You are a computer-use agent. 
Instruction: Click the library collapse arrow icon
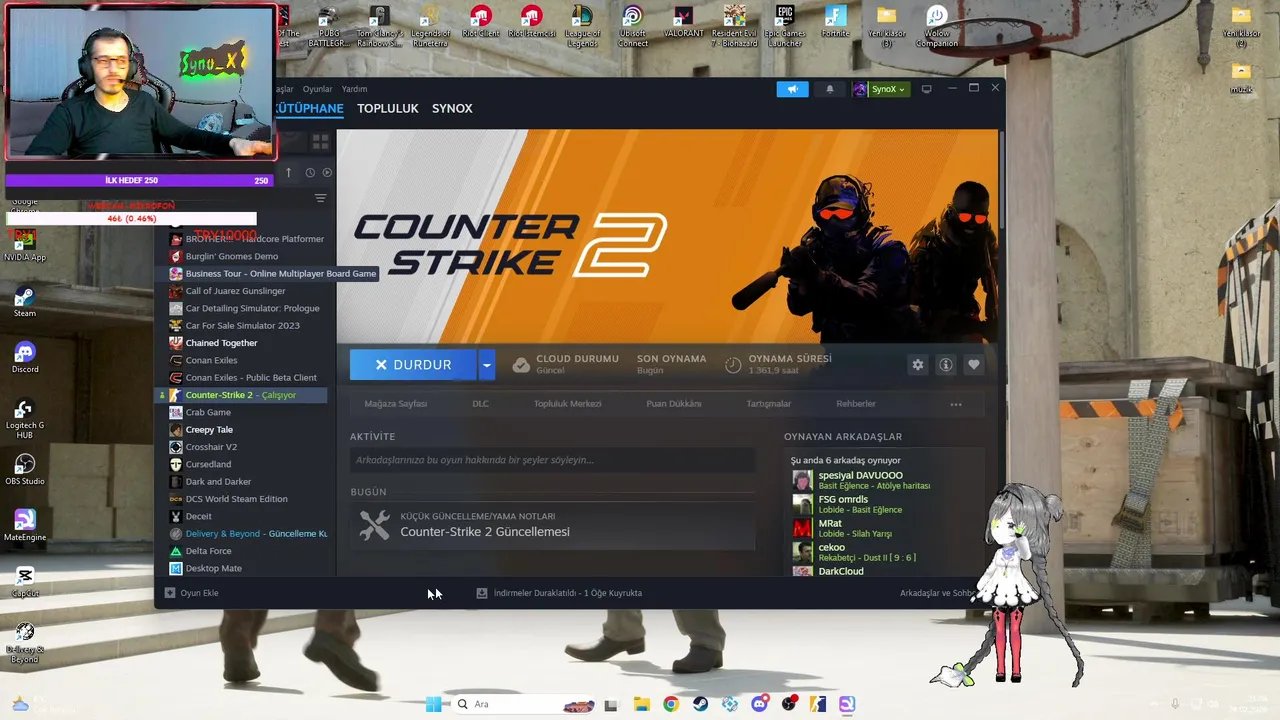289,173
